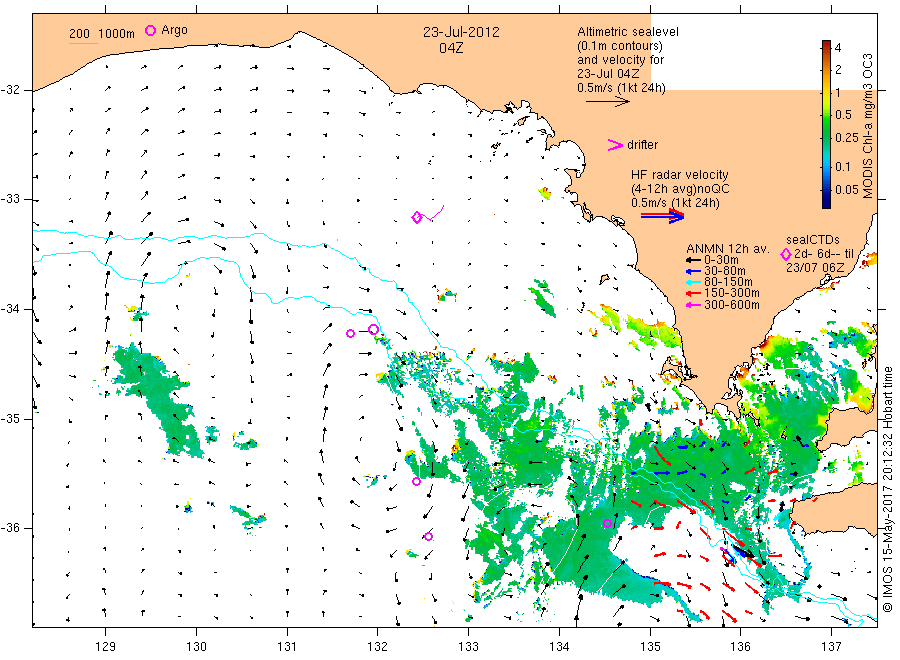Click the longitude axis label '129'
This screenshot has width=900, height=660.
pyautogui.click(x=106, y=647)
